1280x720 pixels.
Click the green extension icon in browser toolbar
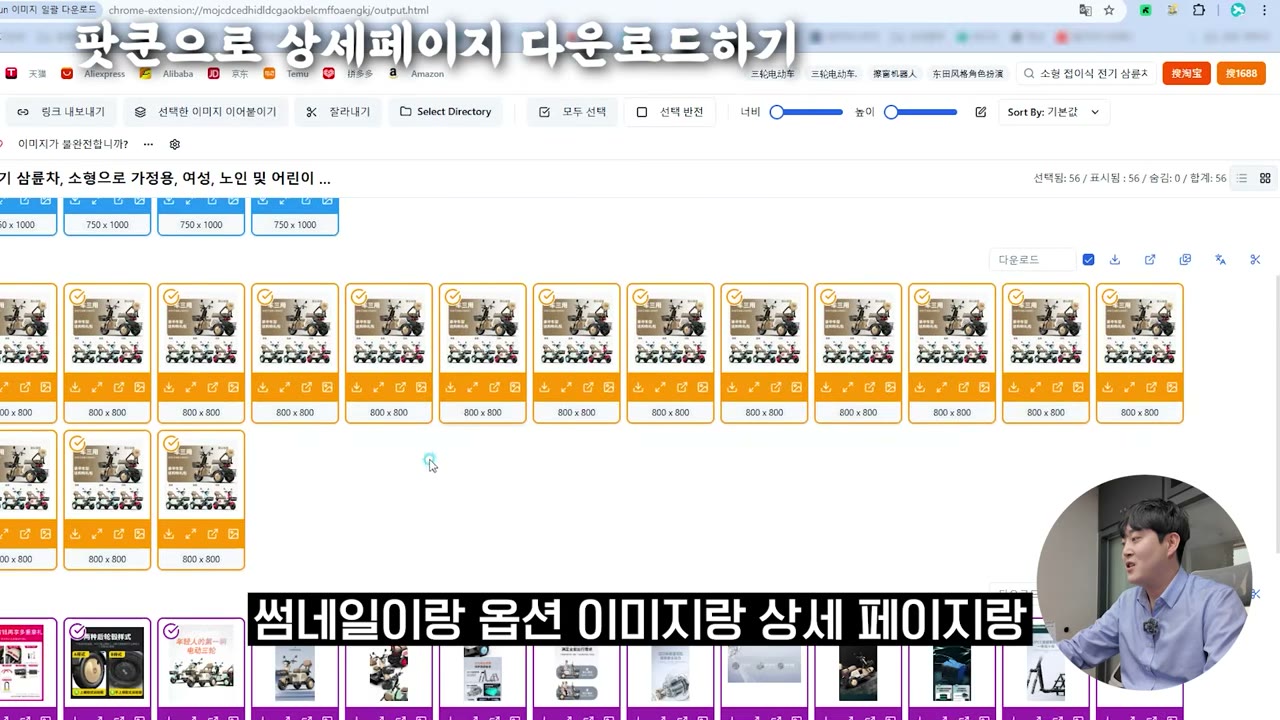(1146, 10)
